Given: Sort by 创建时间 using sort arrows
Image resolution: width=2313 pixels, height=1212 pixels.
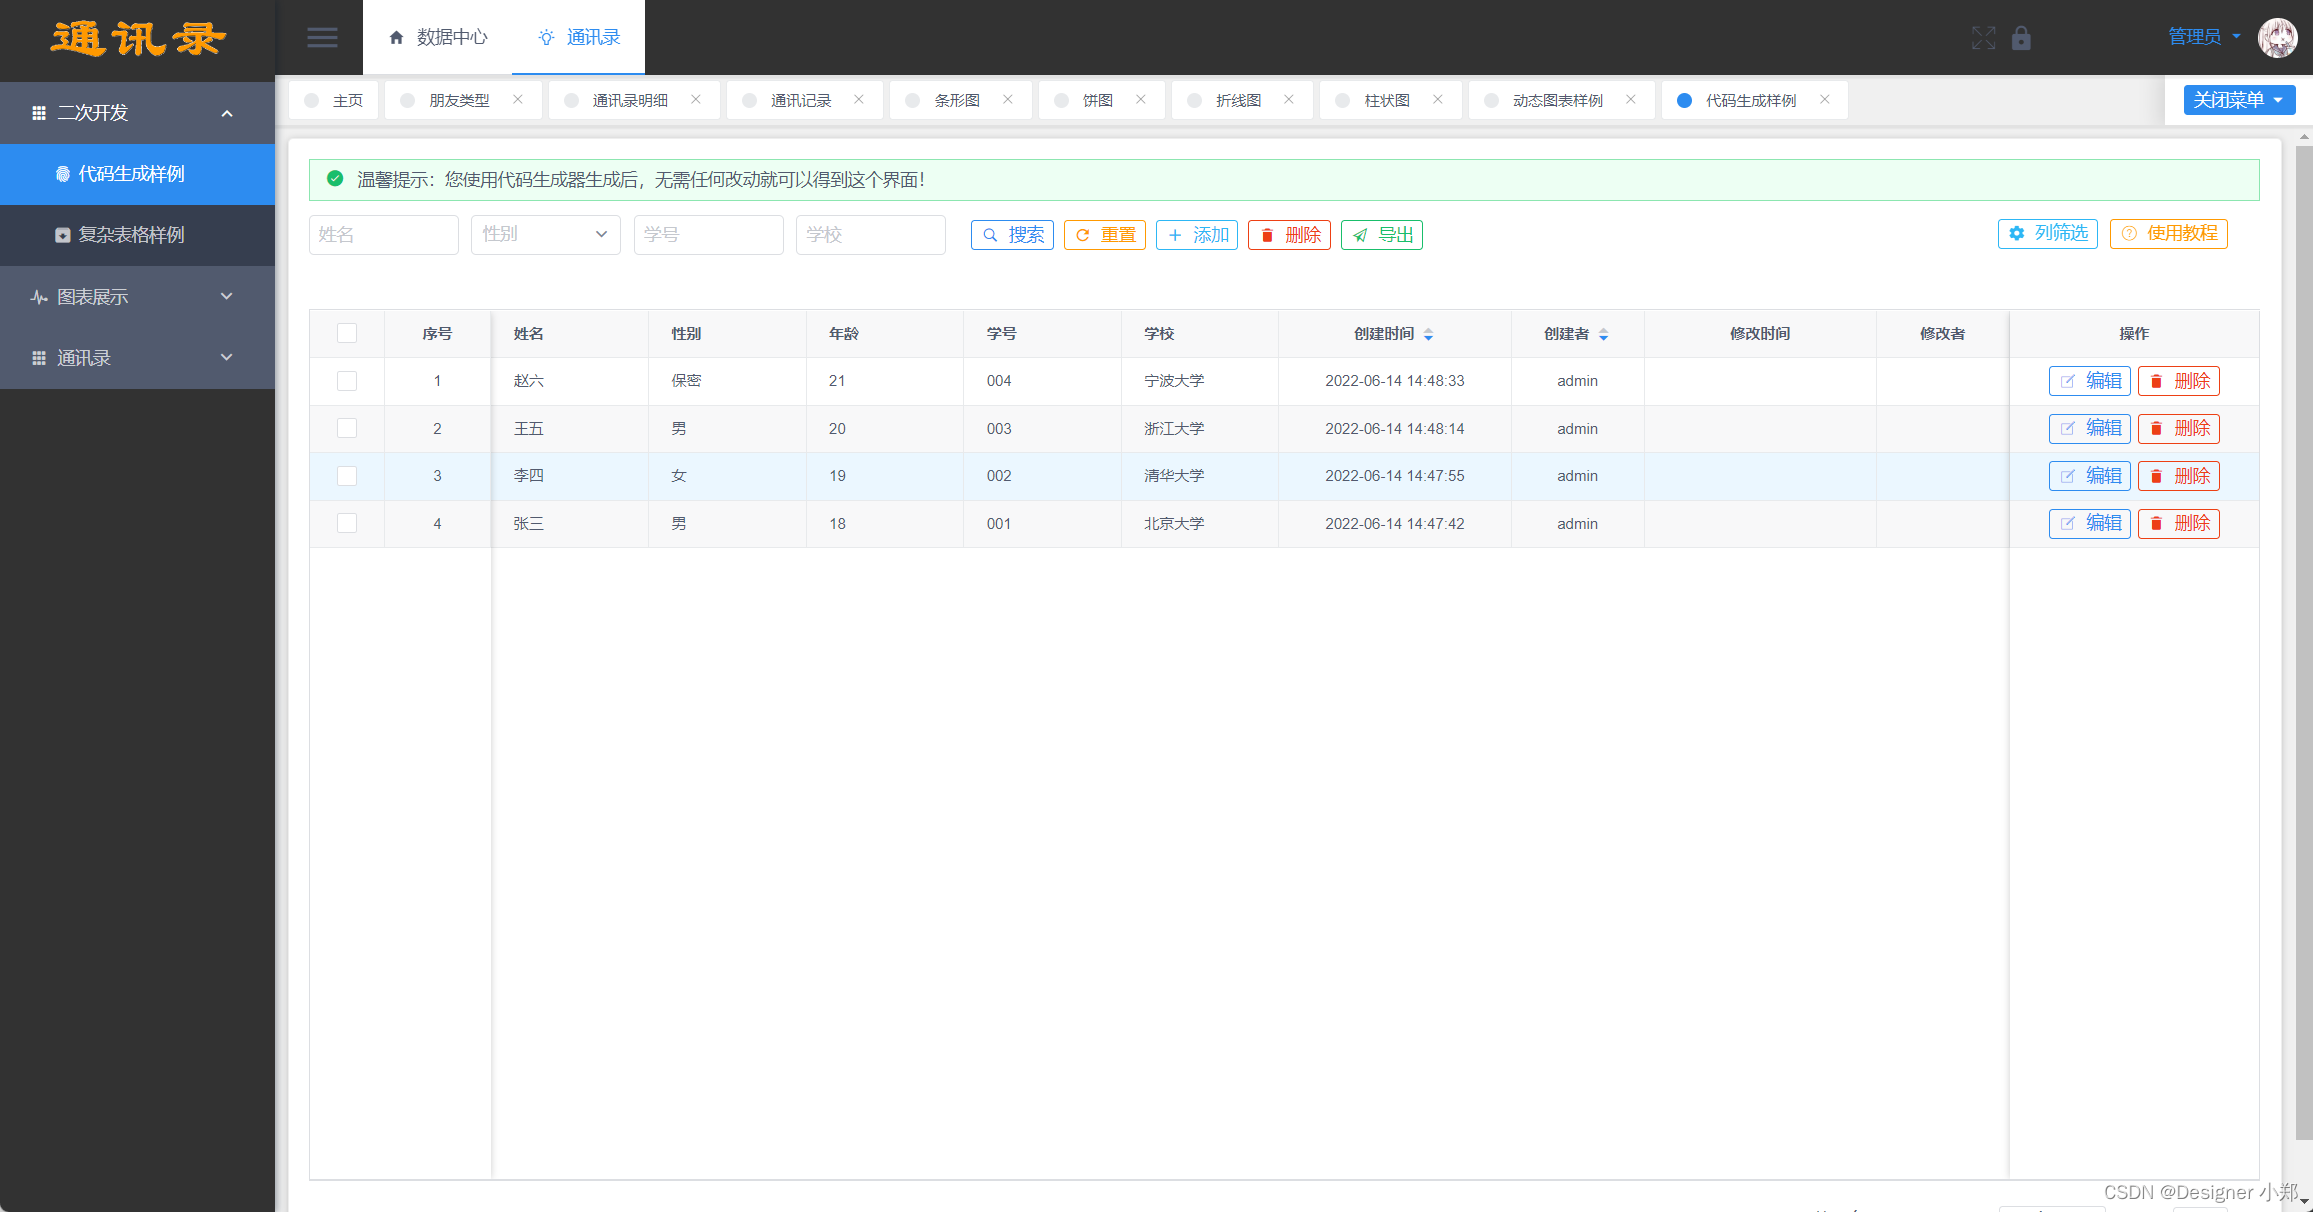Looking at the screenshot, I should (1428, 334).
